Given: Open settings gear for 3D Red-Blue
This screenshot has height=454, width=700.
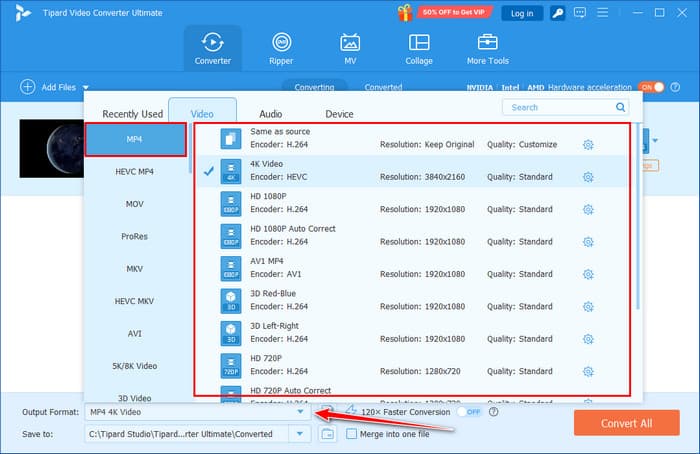Looking at the screenshot, I should [x=588, y=307].
